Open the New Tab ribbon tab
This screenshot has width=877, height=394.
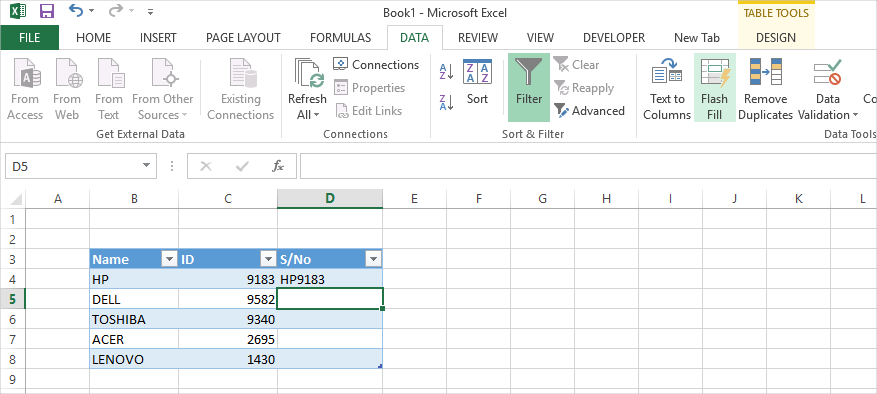697,37
